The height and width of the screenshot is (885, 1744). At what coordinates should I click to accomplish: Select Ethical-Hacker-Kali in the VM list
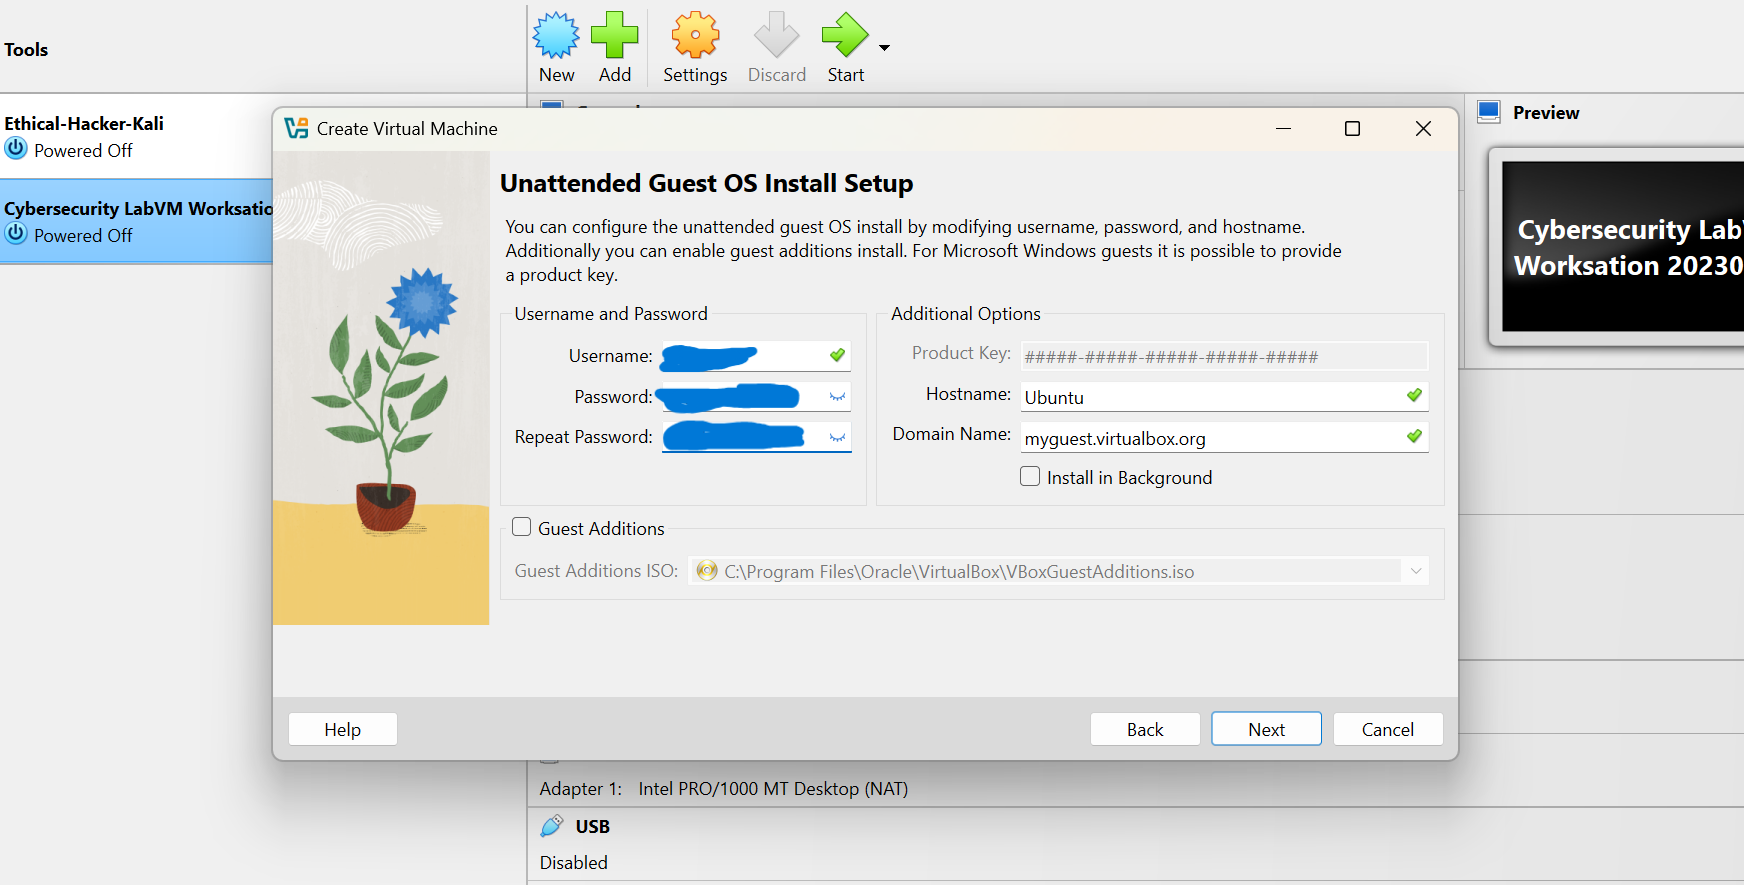coord(136,137)
